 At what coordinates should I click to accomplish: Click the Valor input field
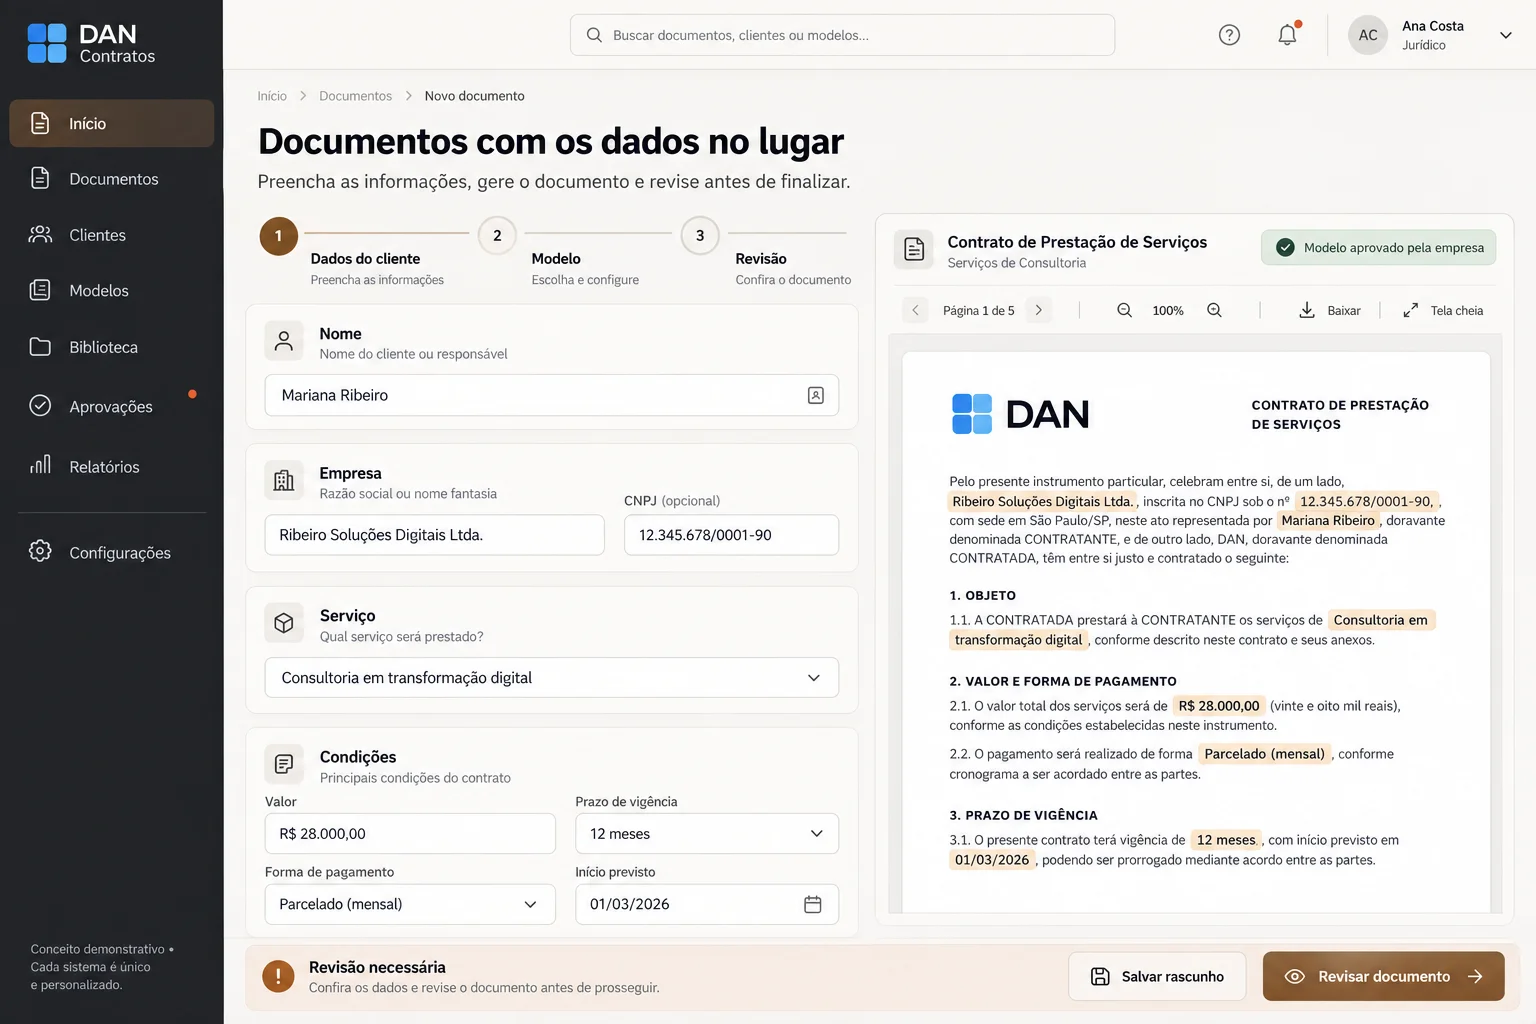(410, 834)
